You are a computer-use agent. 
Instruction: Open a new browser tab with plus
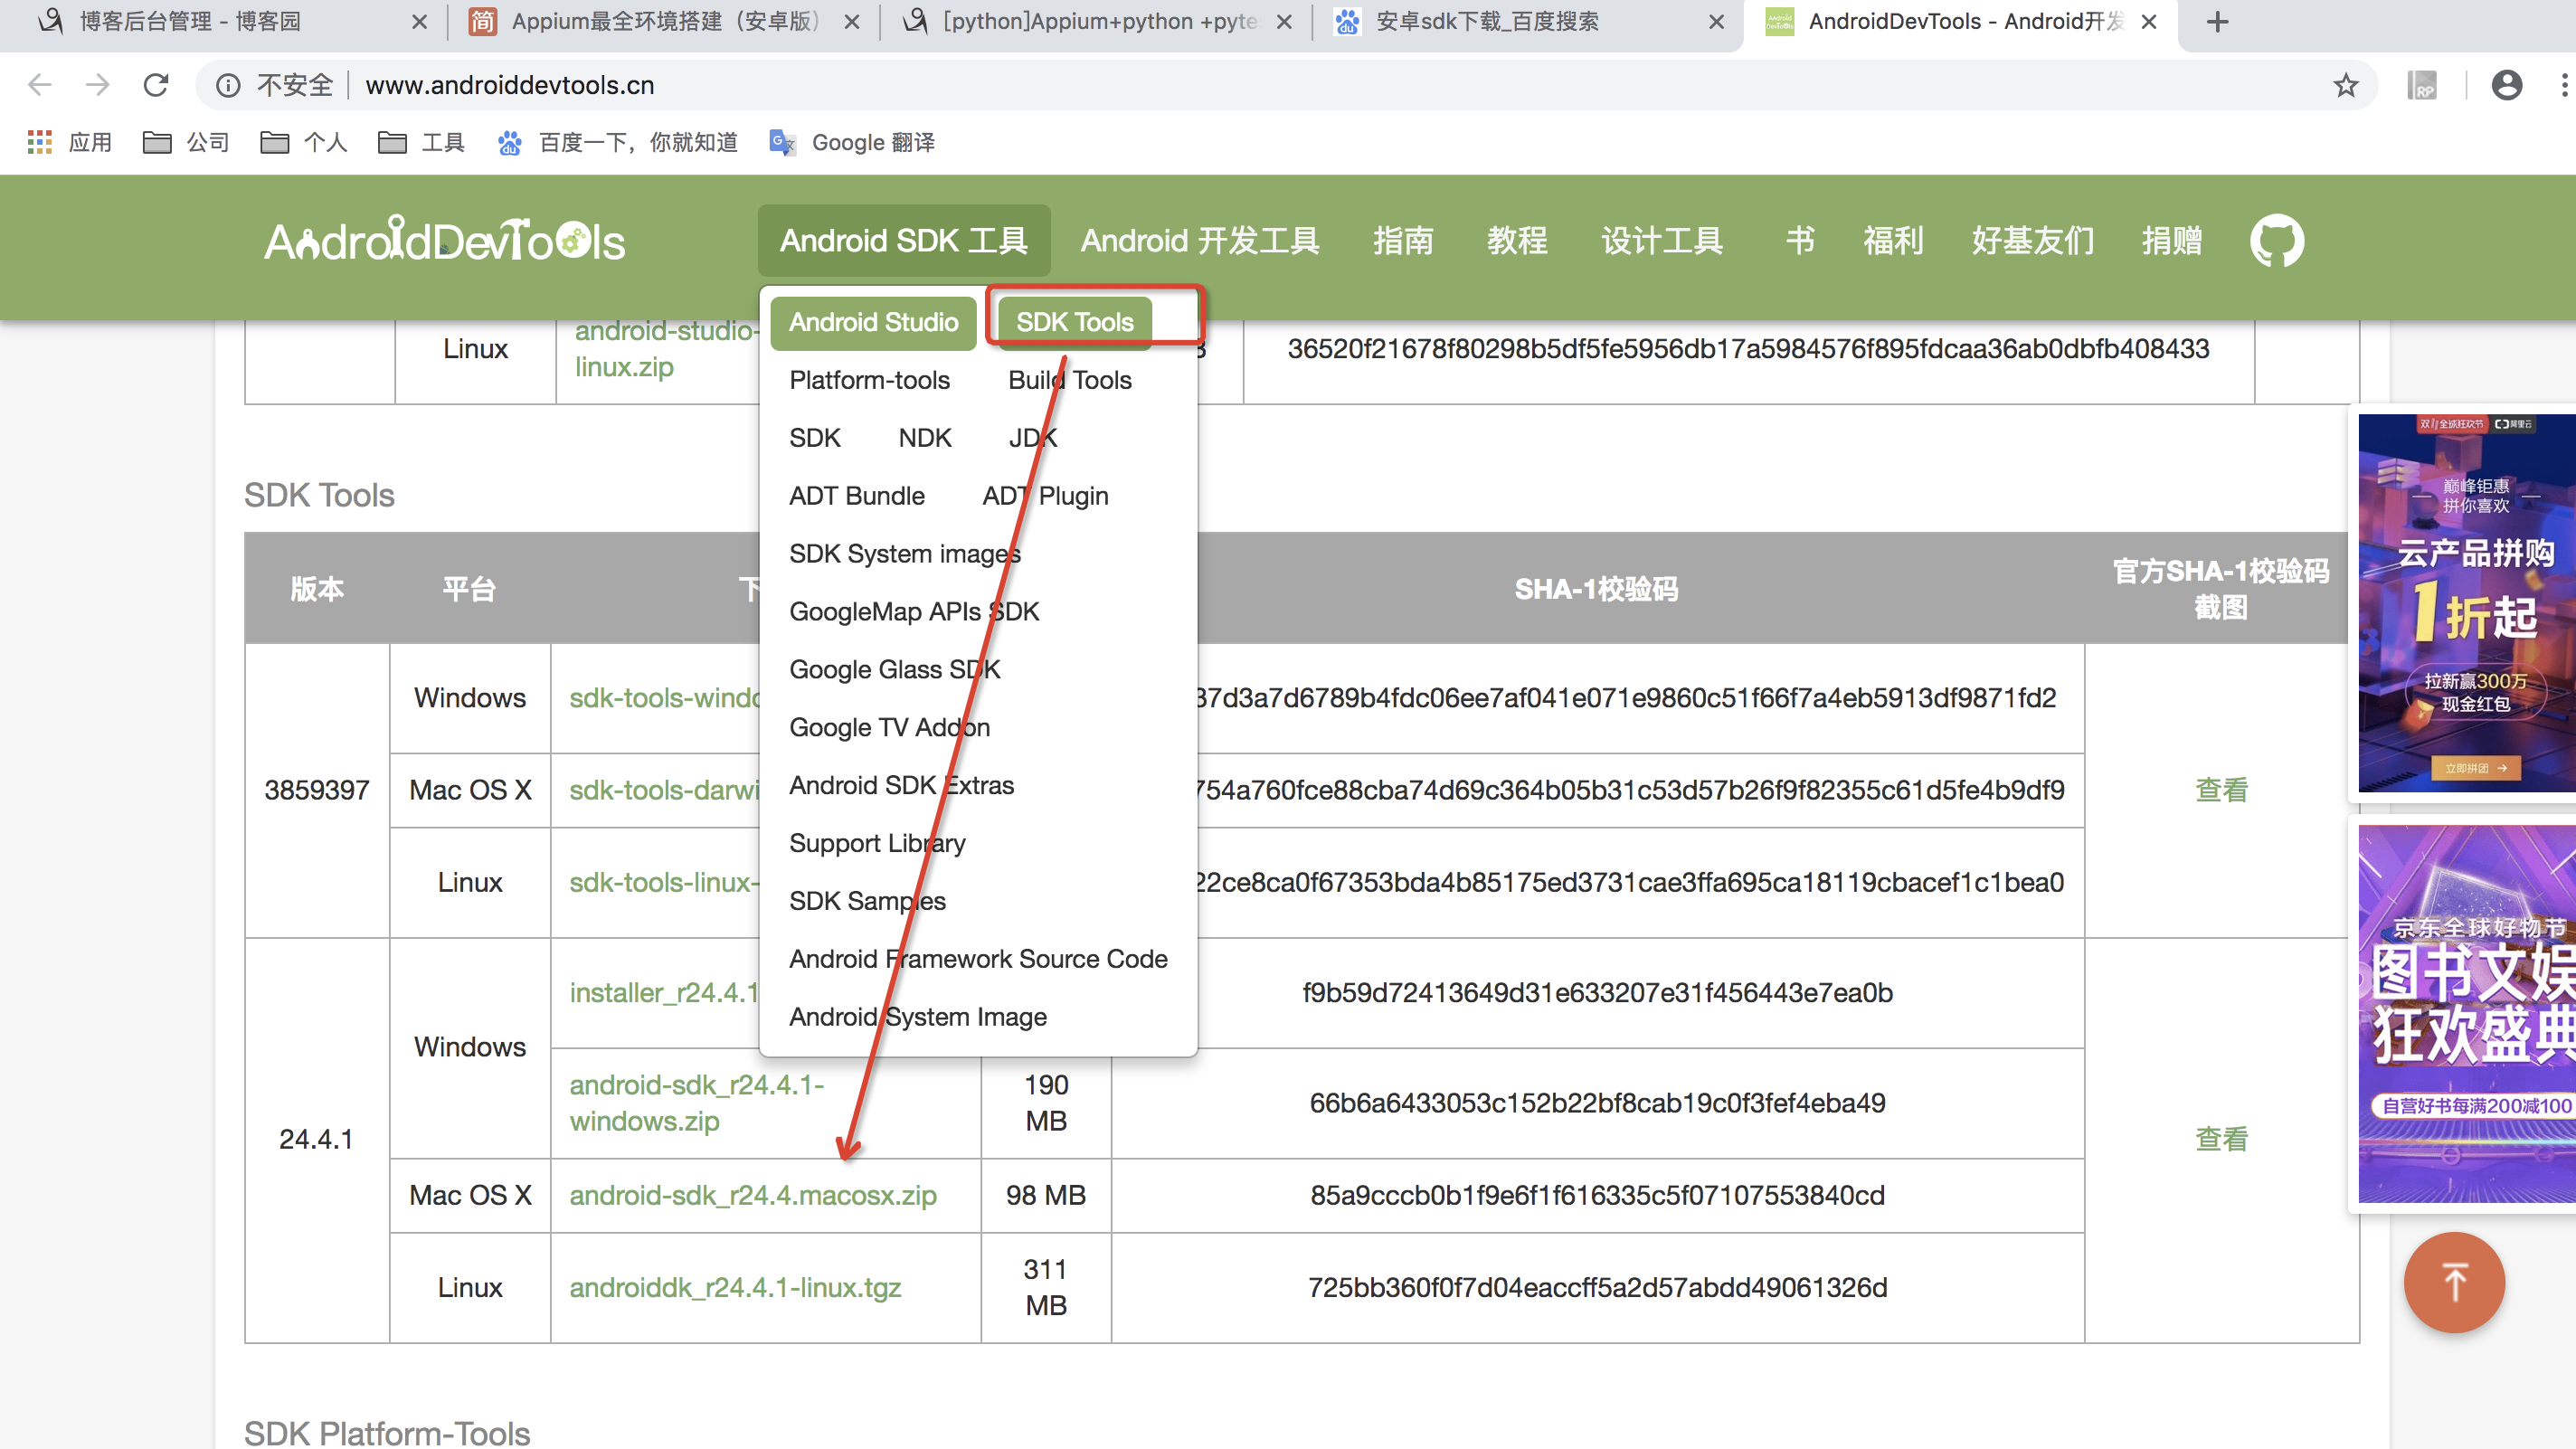tap(2217, 22)
